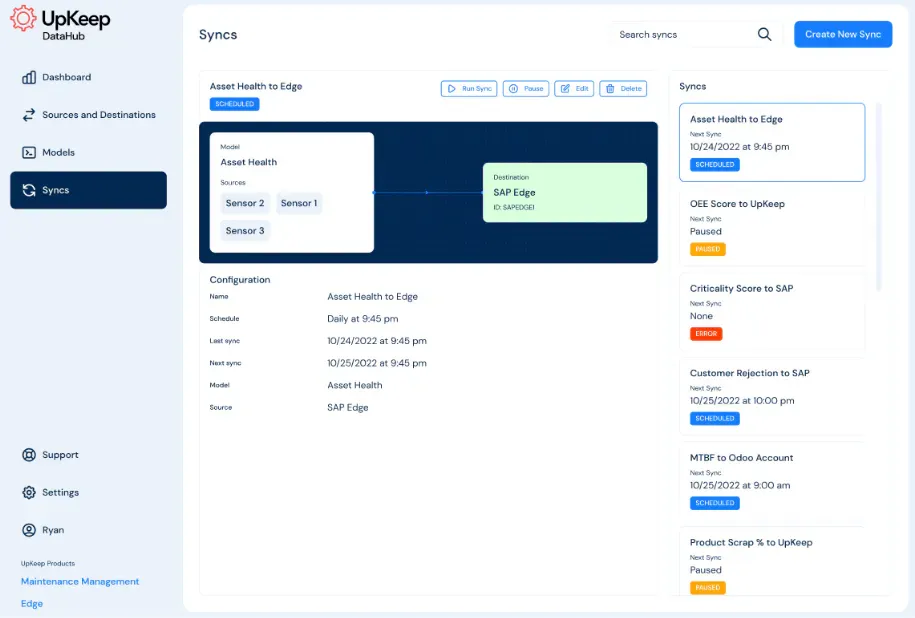The width and height of the screenshot is (915, 618).
Task: Click the pause circle icon
Action: (514, 89)
